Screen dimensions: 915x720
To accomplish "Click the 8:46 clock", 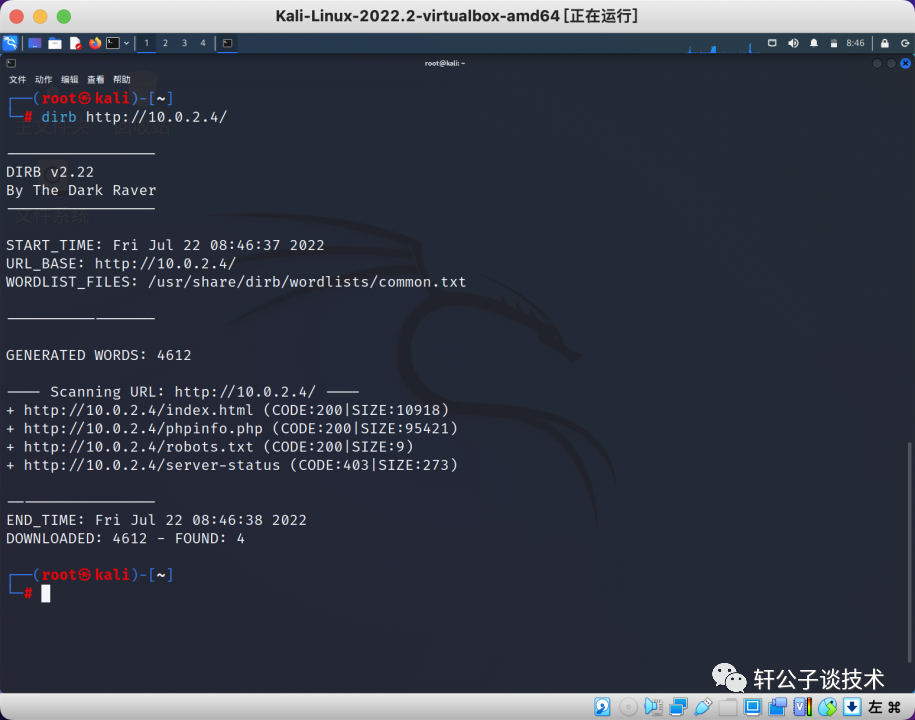I will pos(855,43).
